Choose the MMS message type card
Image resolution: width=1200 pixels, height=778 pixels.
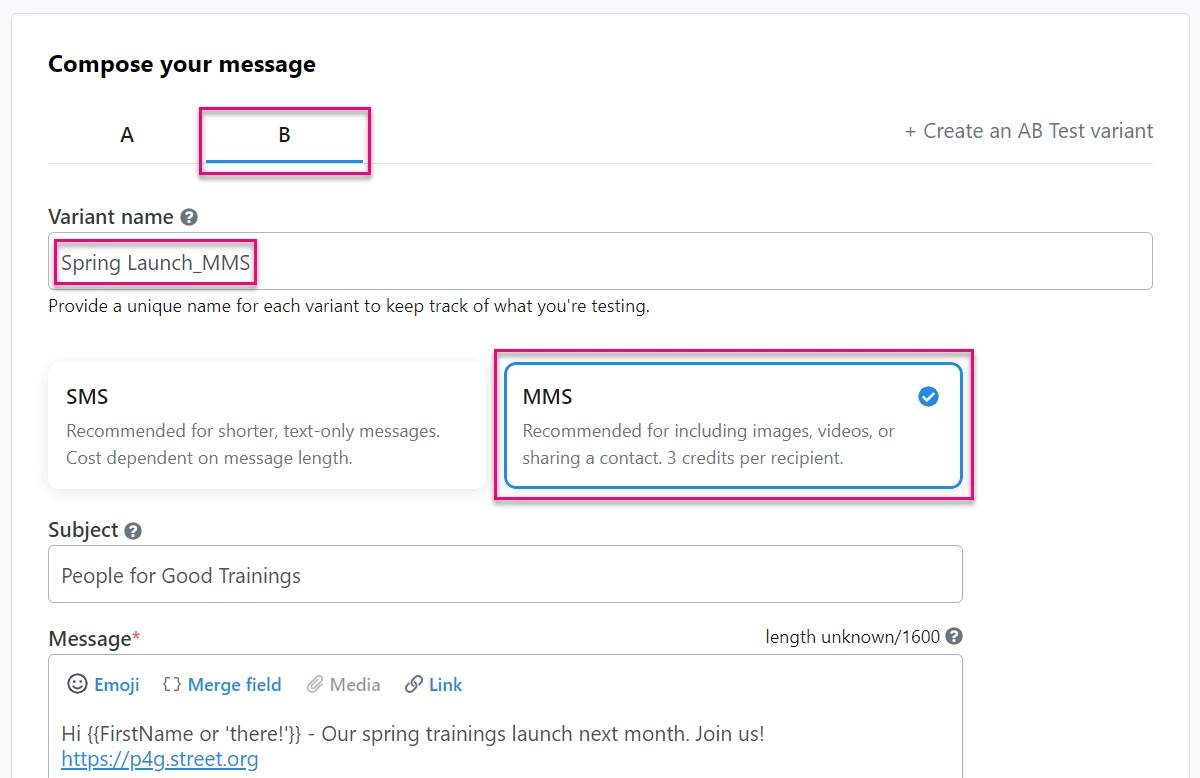[733, 425]
